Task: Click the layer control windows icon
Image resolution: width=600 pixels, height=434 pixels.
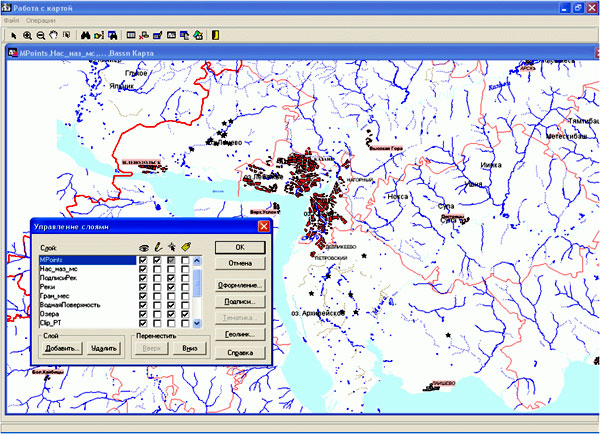Action: [x=184, y=36]
